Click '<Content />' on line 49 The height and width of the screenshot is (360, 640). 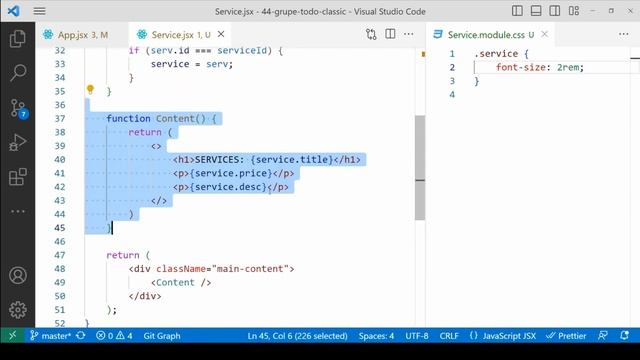(x=181, y=282)
